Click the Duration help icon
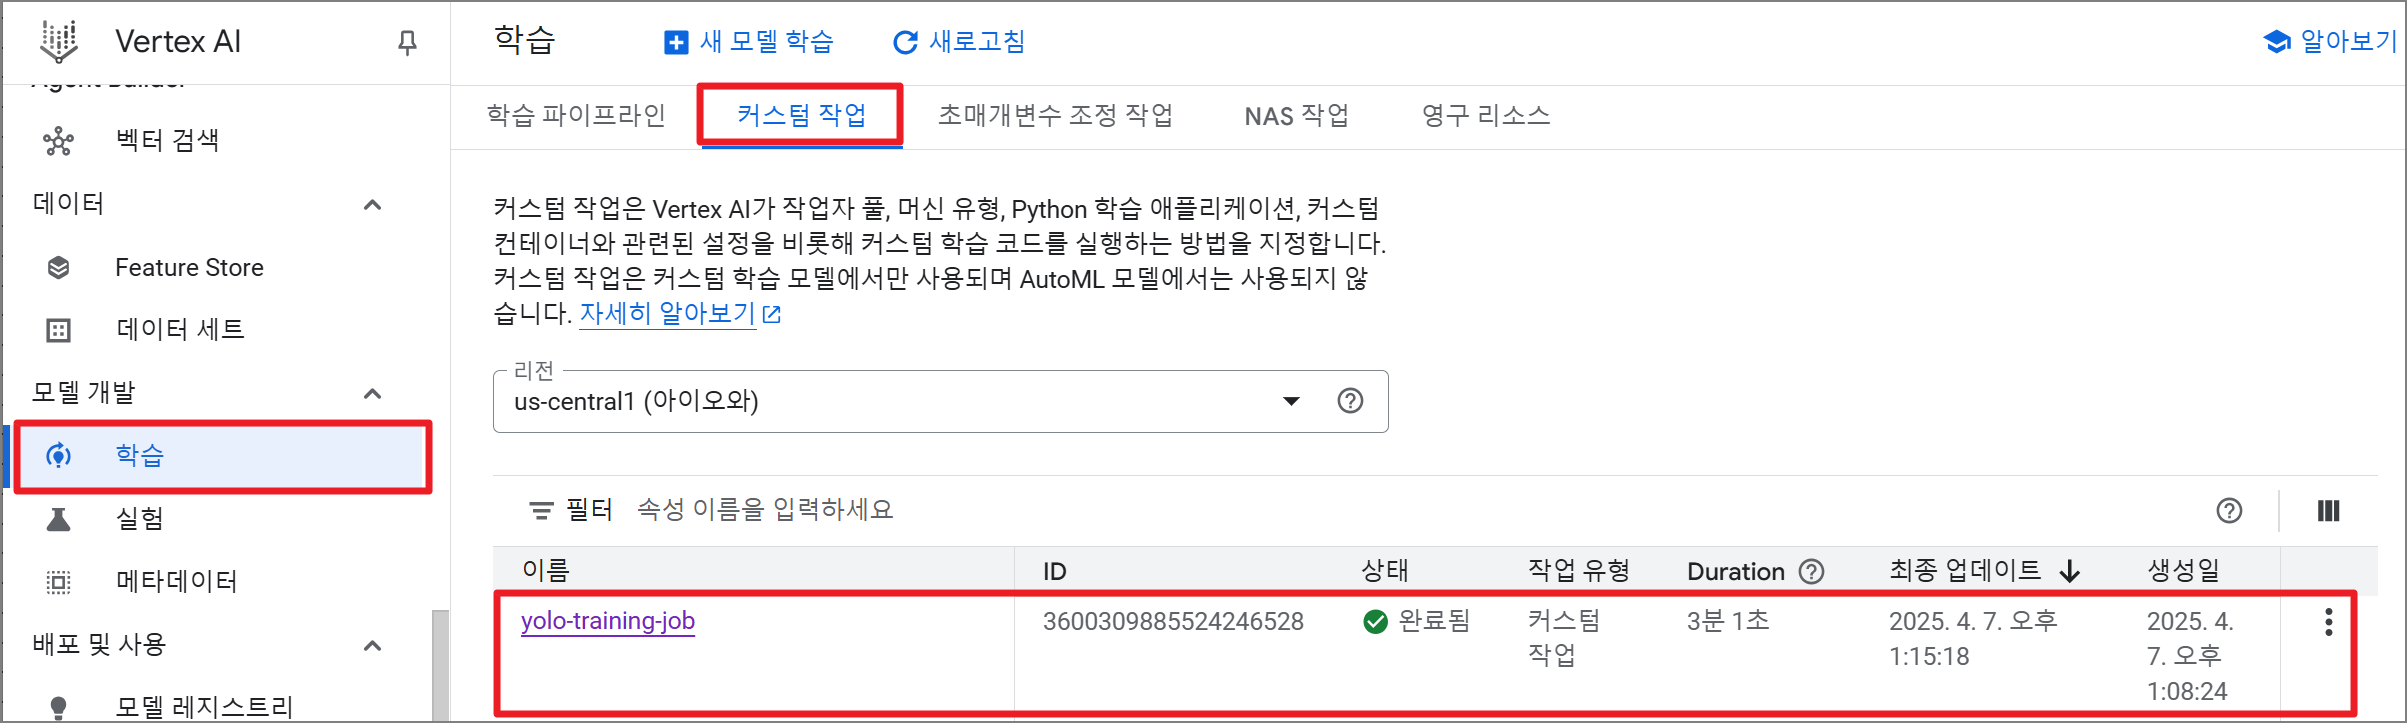 click(1811, 571)
